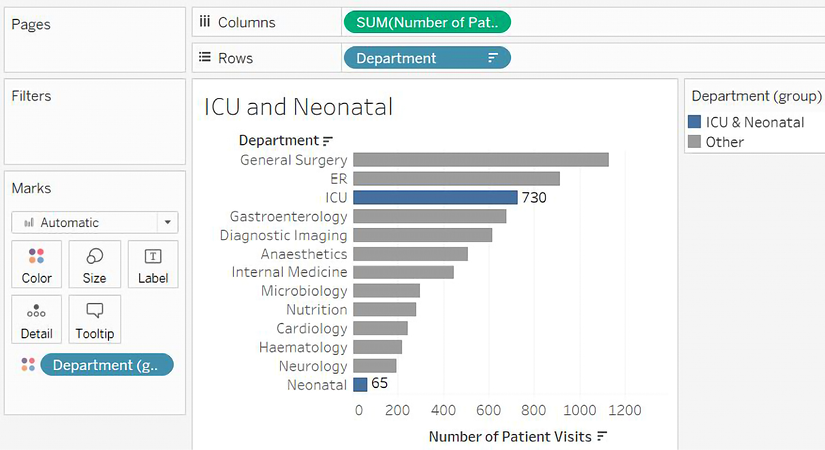Viewport: 825px width, 450px height.
Task: Click the color dots icon left of Department pill
Action: pyautogui.click(x=27, y=365)
